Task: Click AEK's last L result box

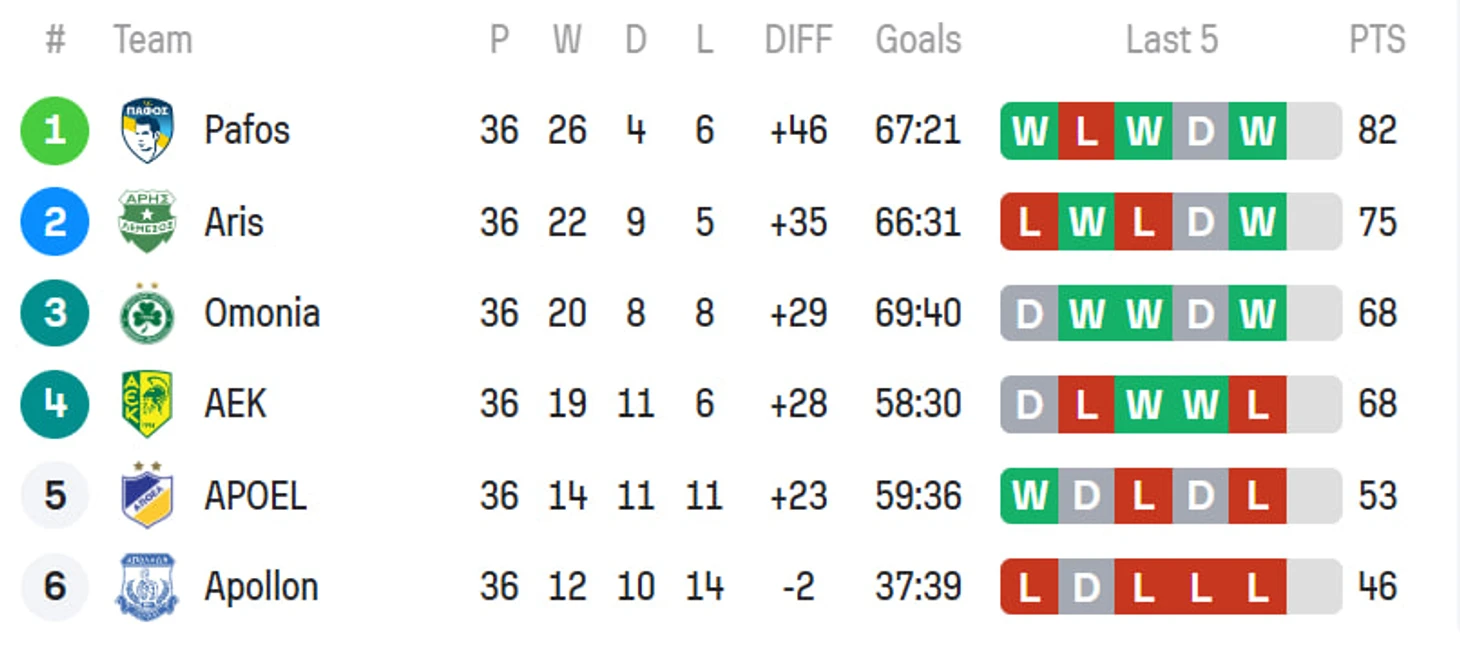Action: coord(1257,404)
